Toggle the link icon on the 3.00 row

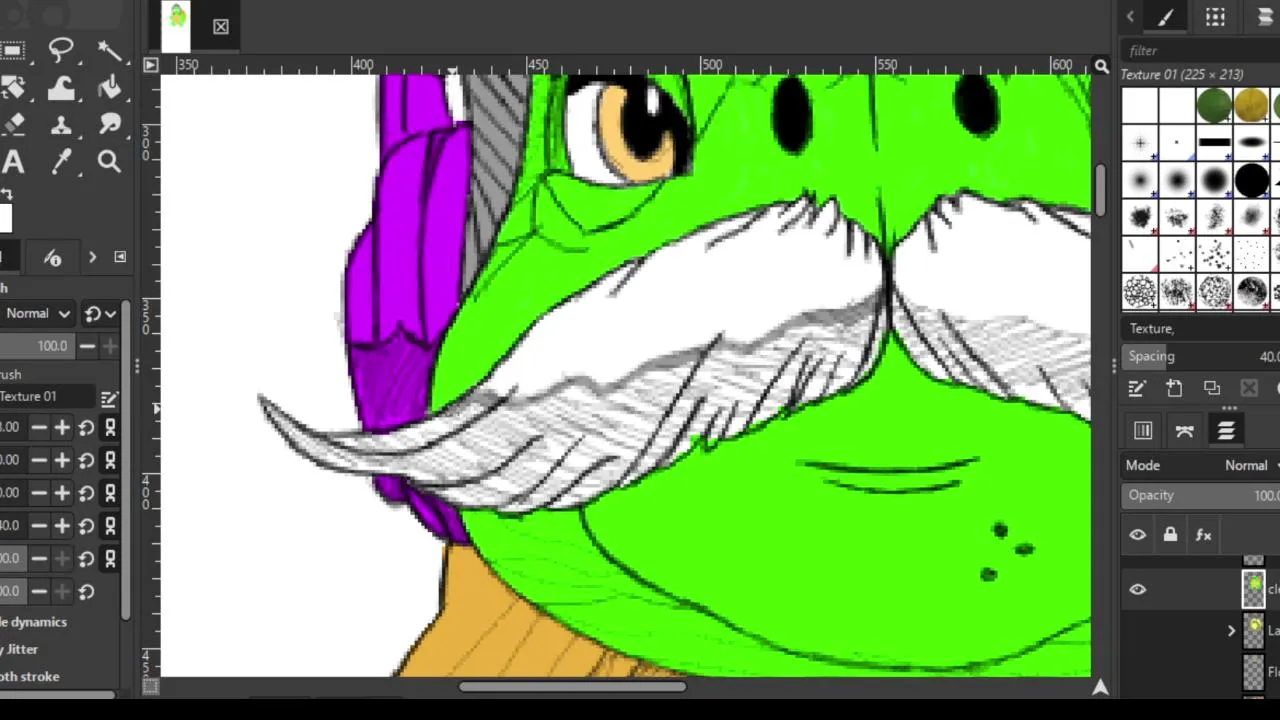pyautogui.click(x=111, y=428)
